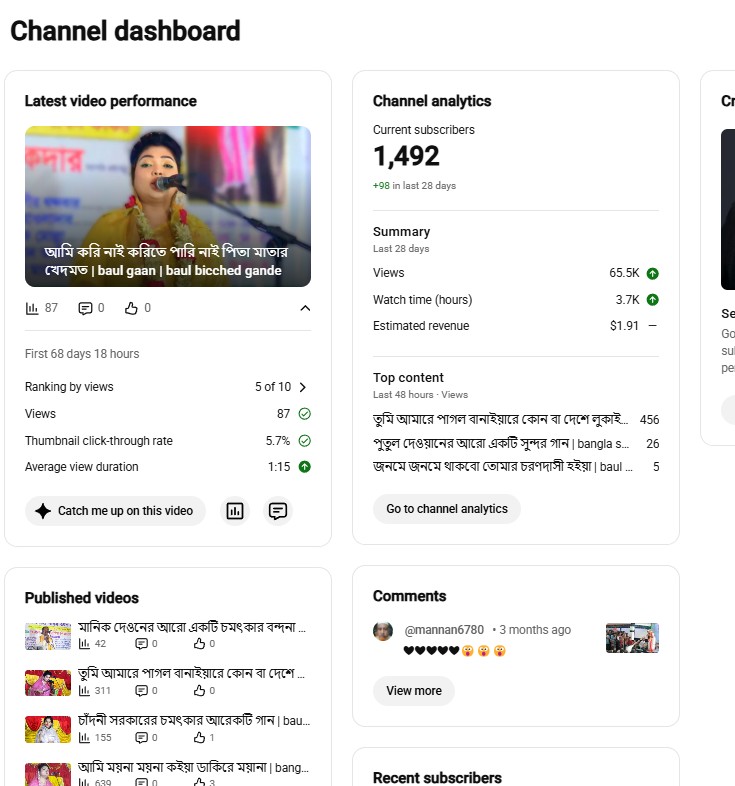Collapse the latest video performance details
Viewport: 735px width, 786px height.
click(x=305, y=308)
